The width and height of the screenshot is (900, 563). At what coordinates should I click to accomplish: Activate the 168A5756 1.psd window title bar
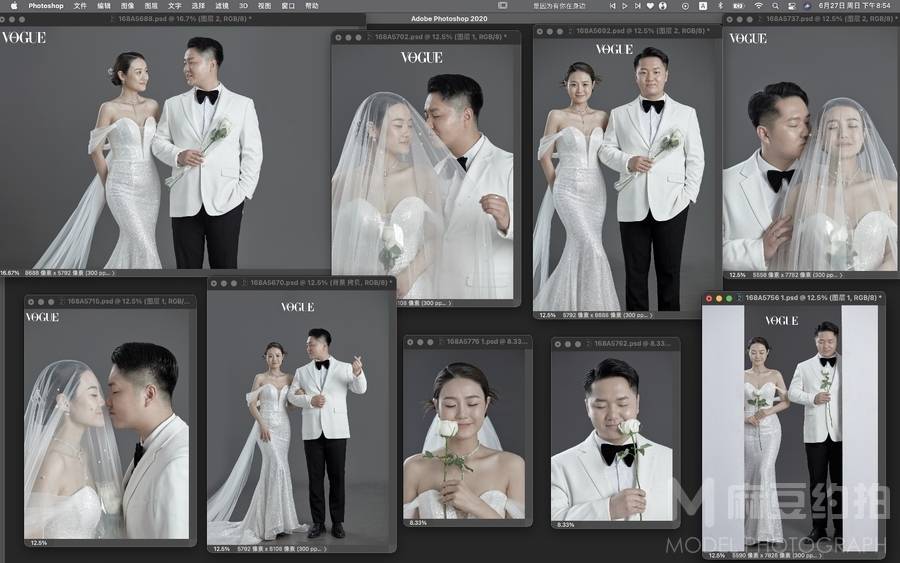(x=793, y=298)
